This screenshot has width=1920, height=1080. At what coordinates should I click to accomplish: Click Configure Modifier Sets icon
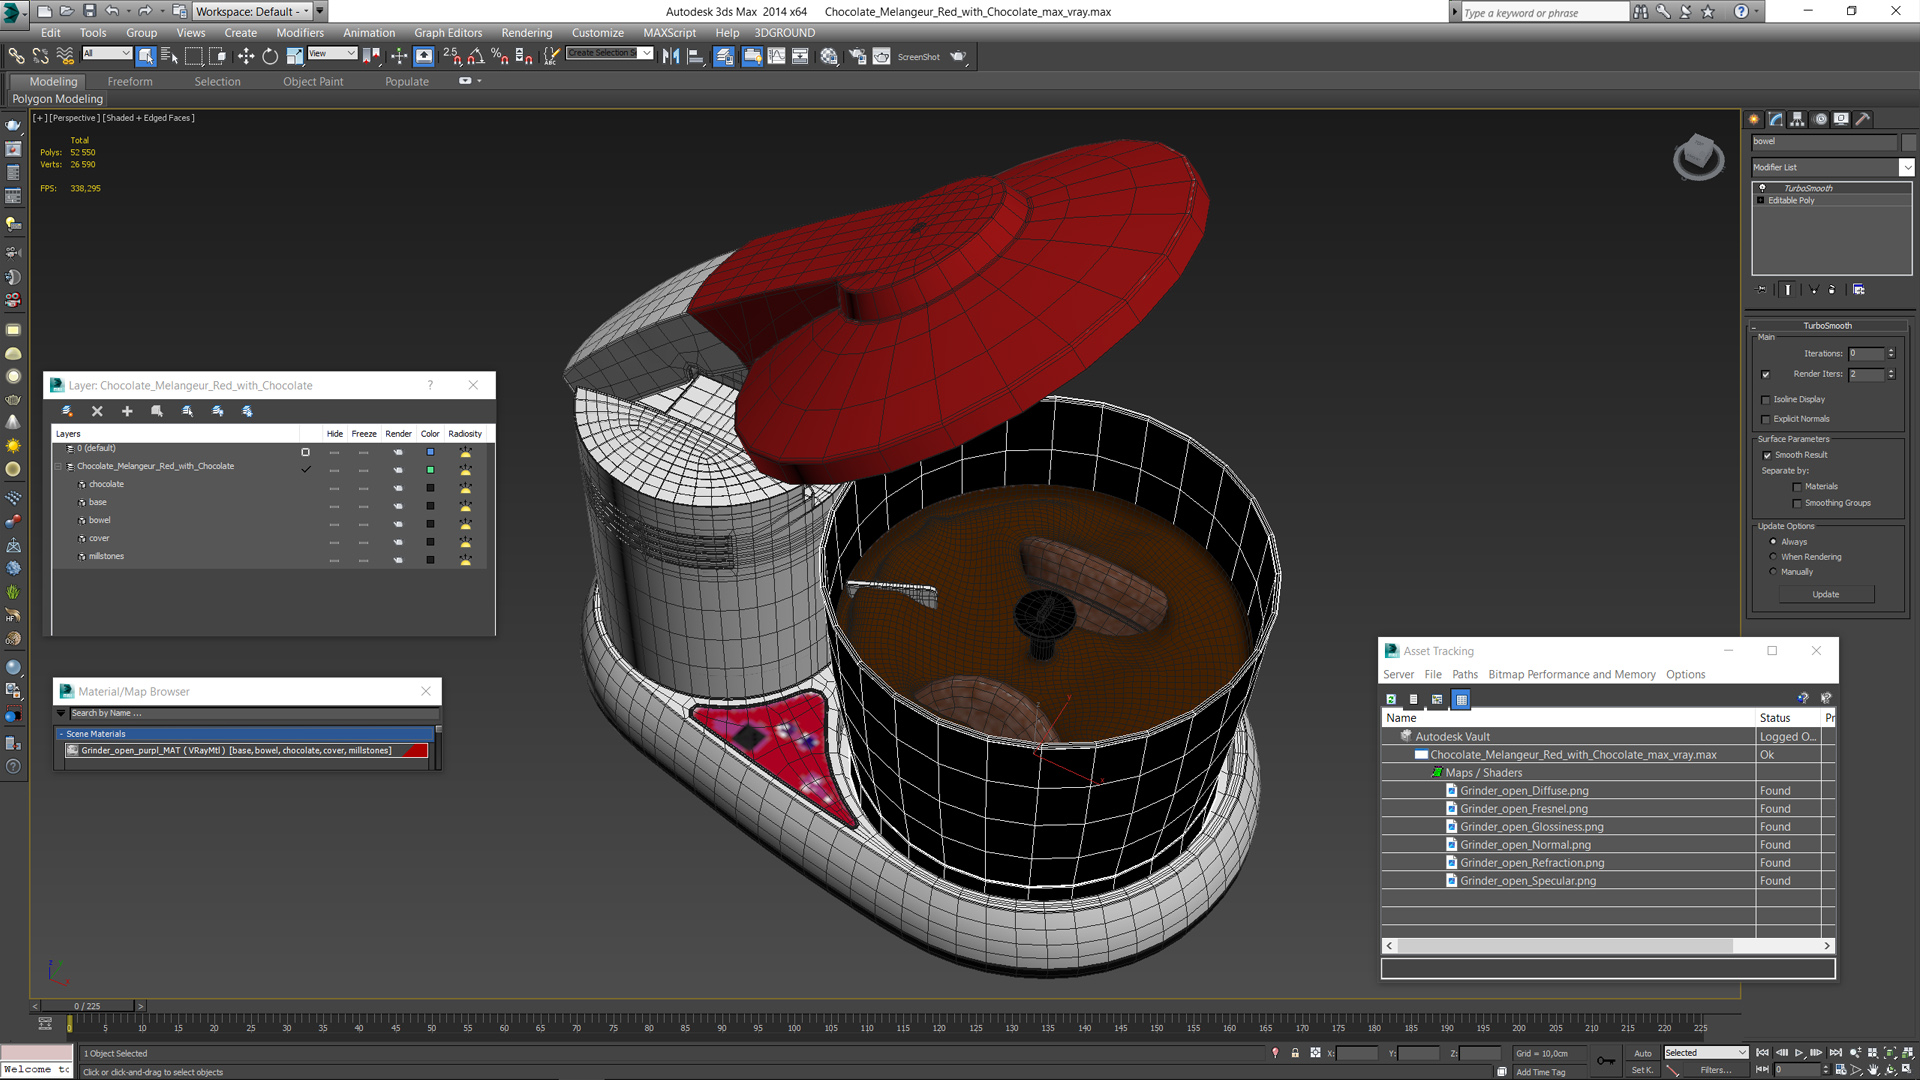click(1859, 290)
